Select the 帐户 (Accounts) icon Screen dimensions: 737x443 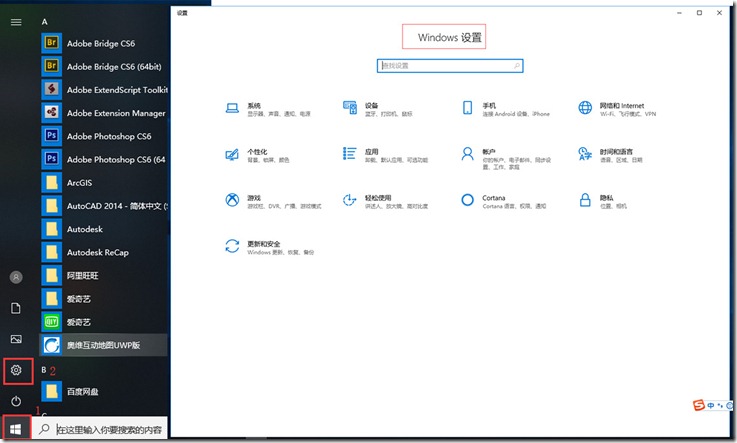click(x=467, y=154)
